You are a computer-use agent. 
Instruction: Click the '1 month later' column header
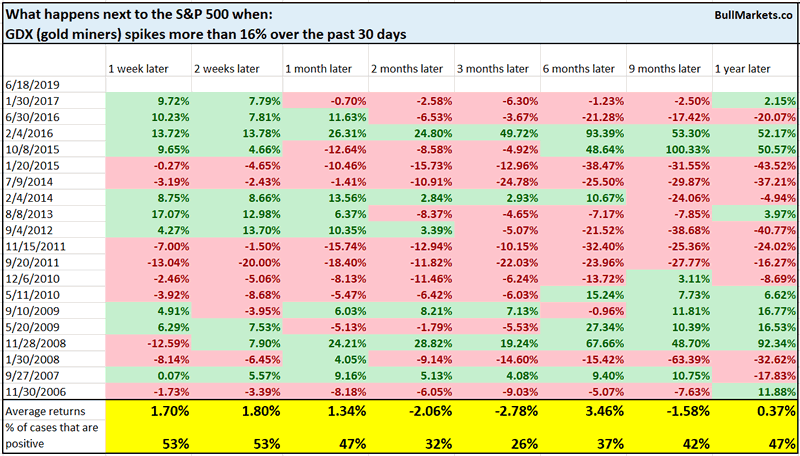[315, 67]
